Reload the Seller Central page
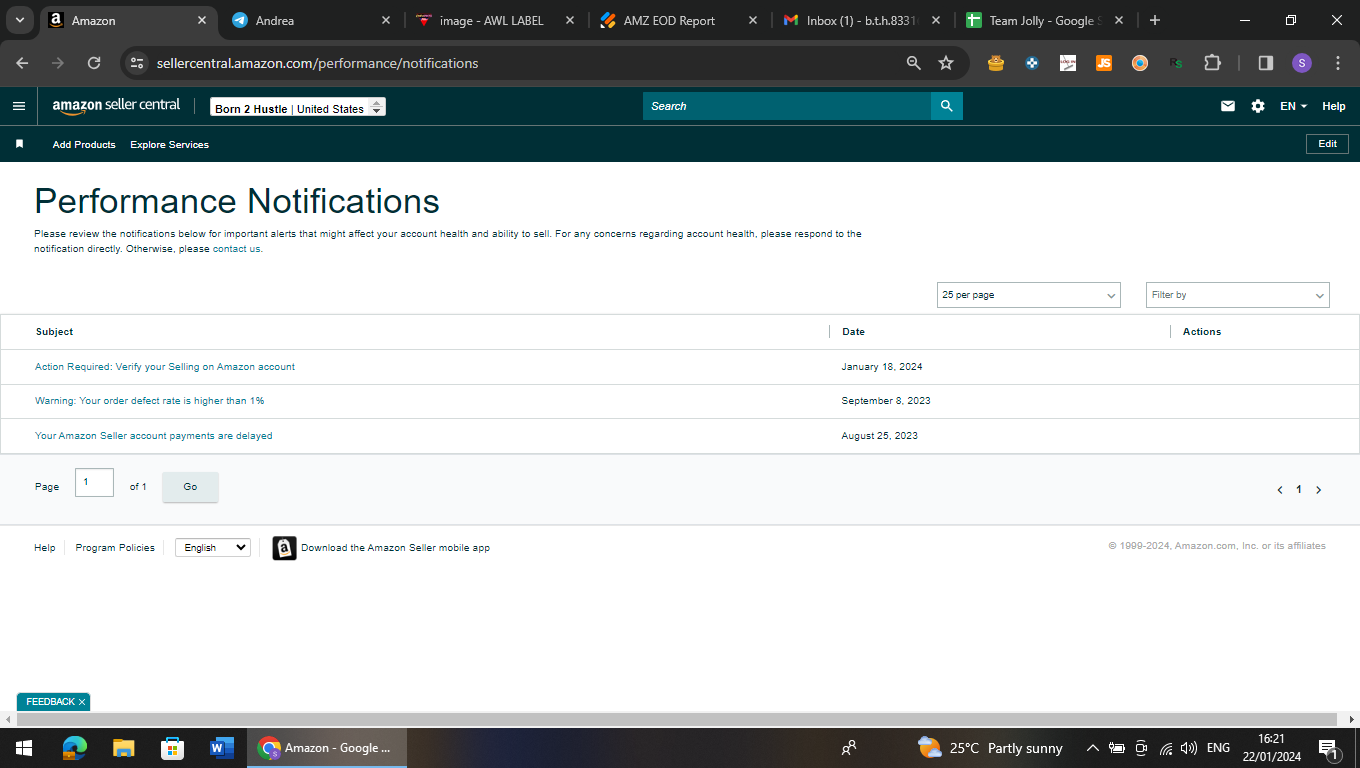This screenshot has width=1360, height=768. point(94,63)
